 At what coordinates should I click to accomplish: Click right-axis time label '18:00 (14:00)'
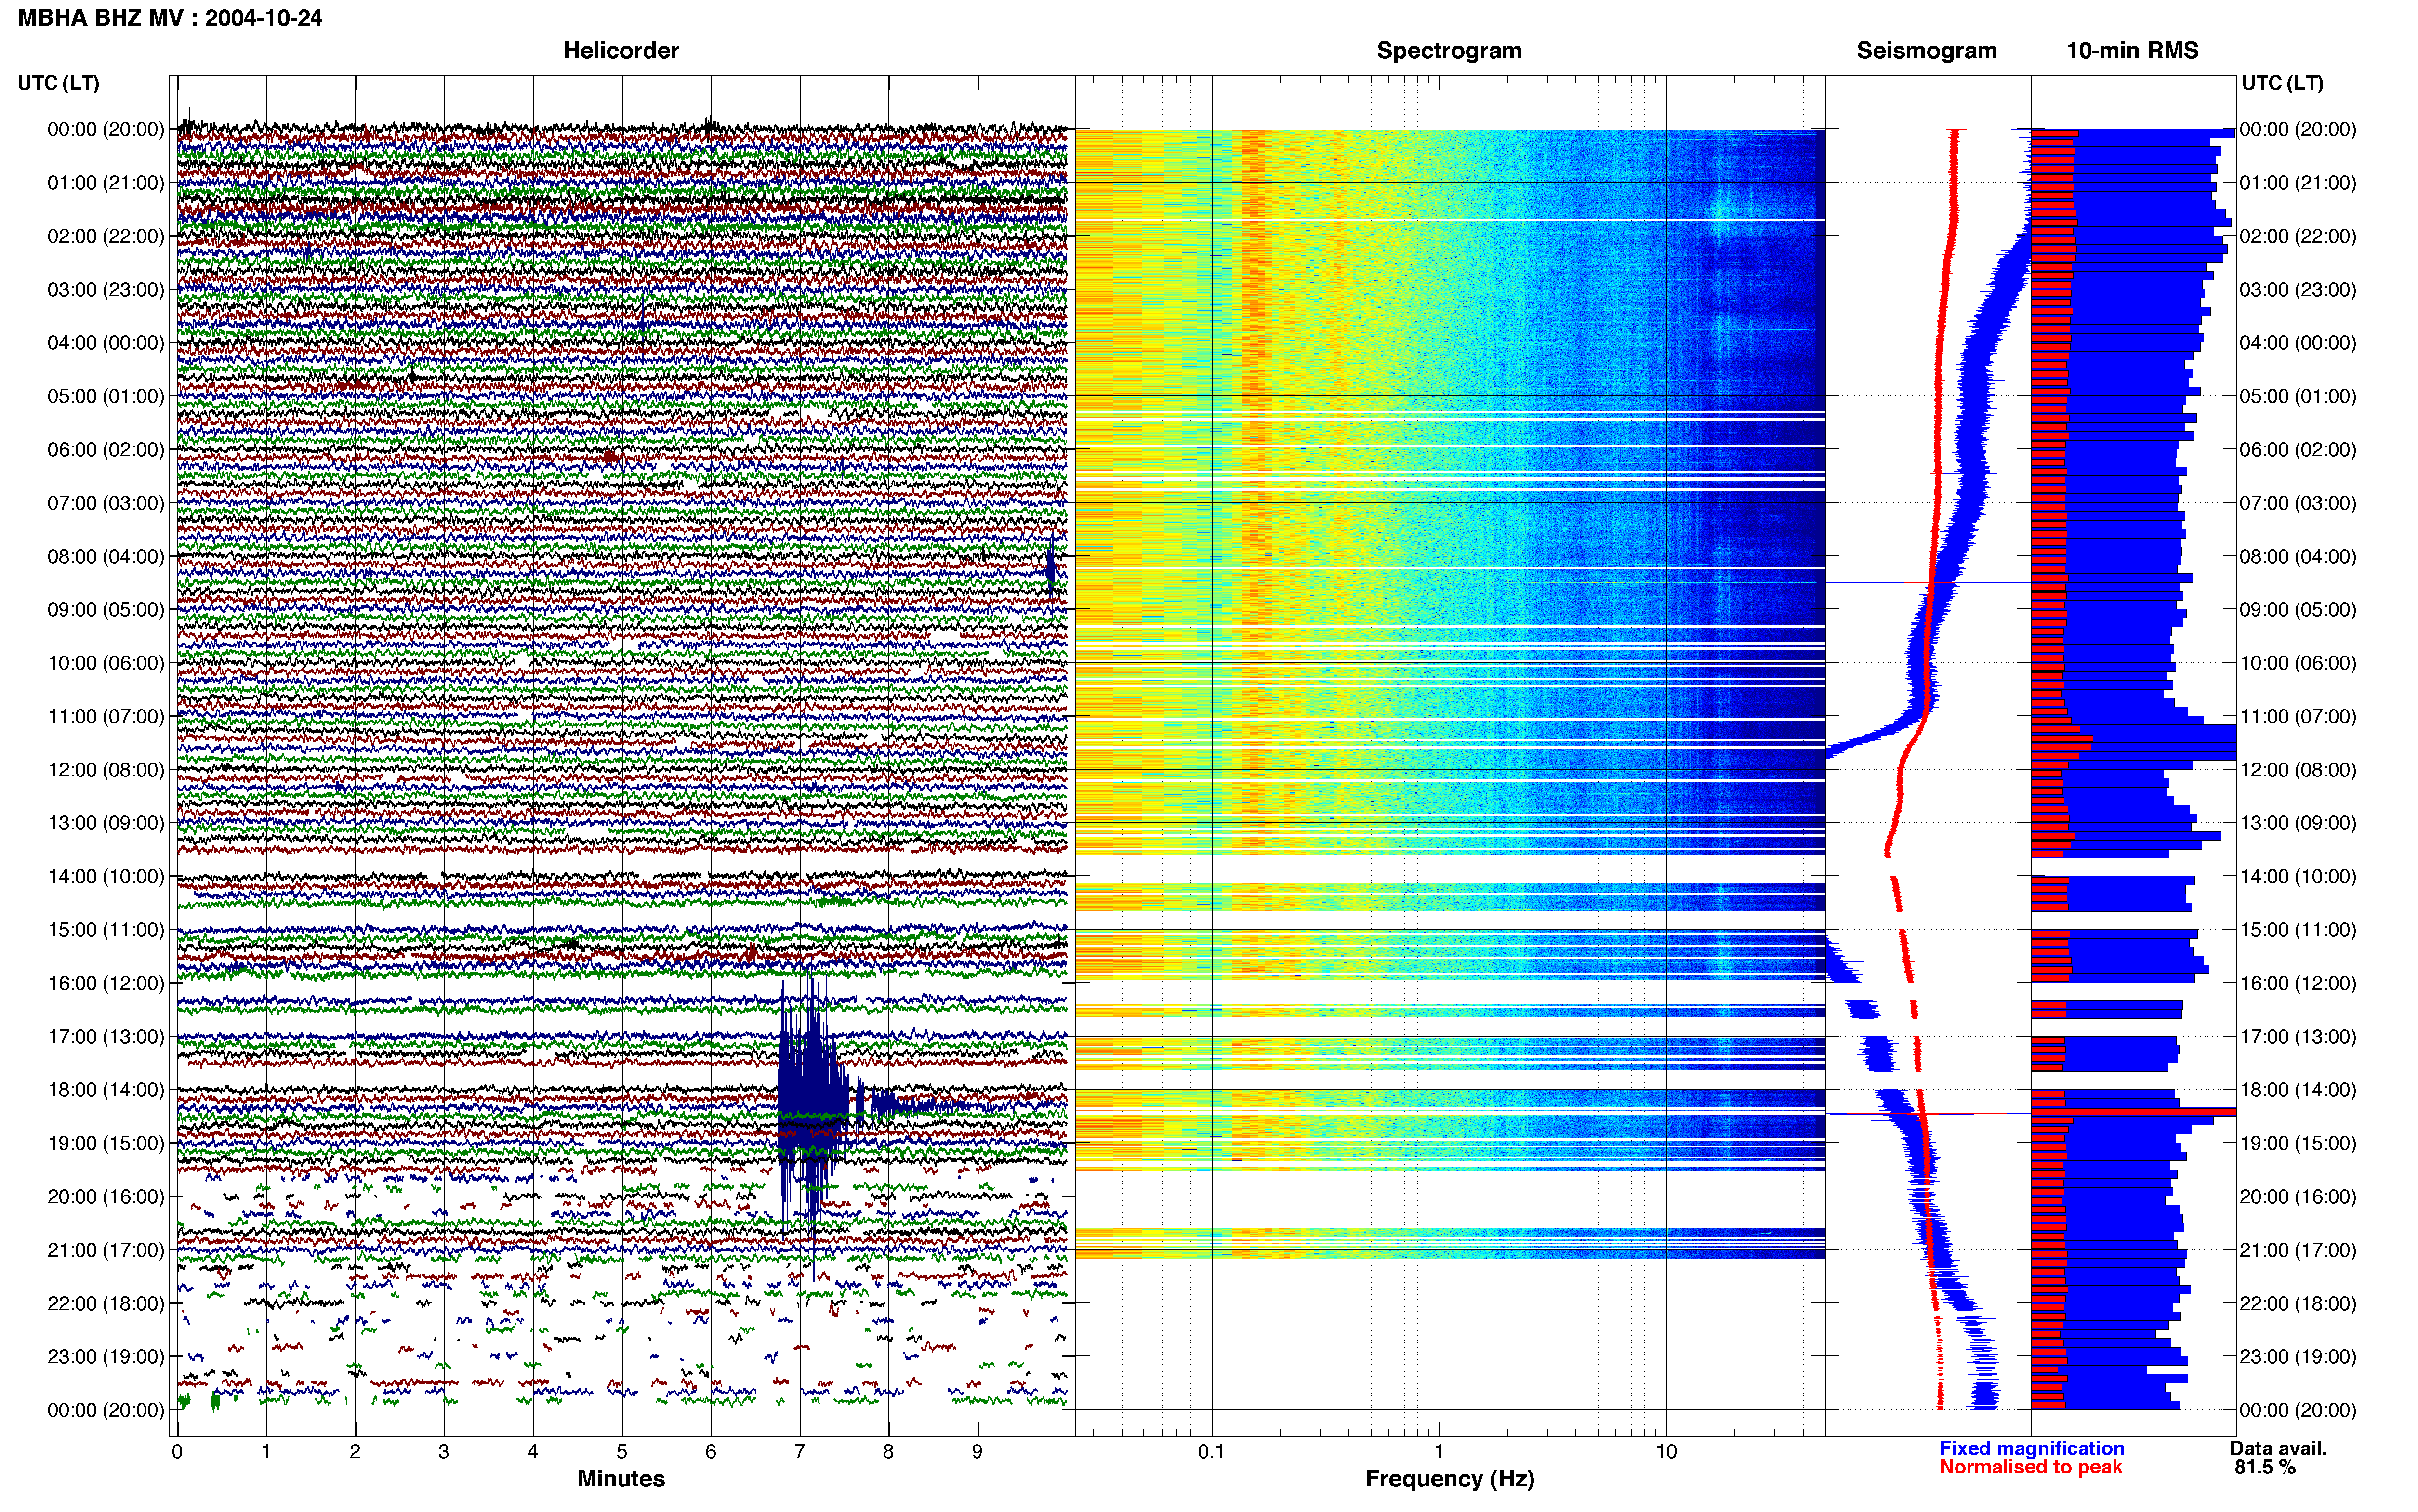pyautogui.click(x=2298, y=1089)
